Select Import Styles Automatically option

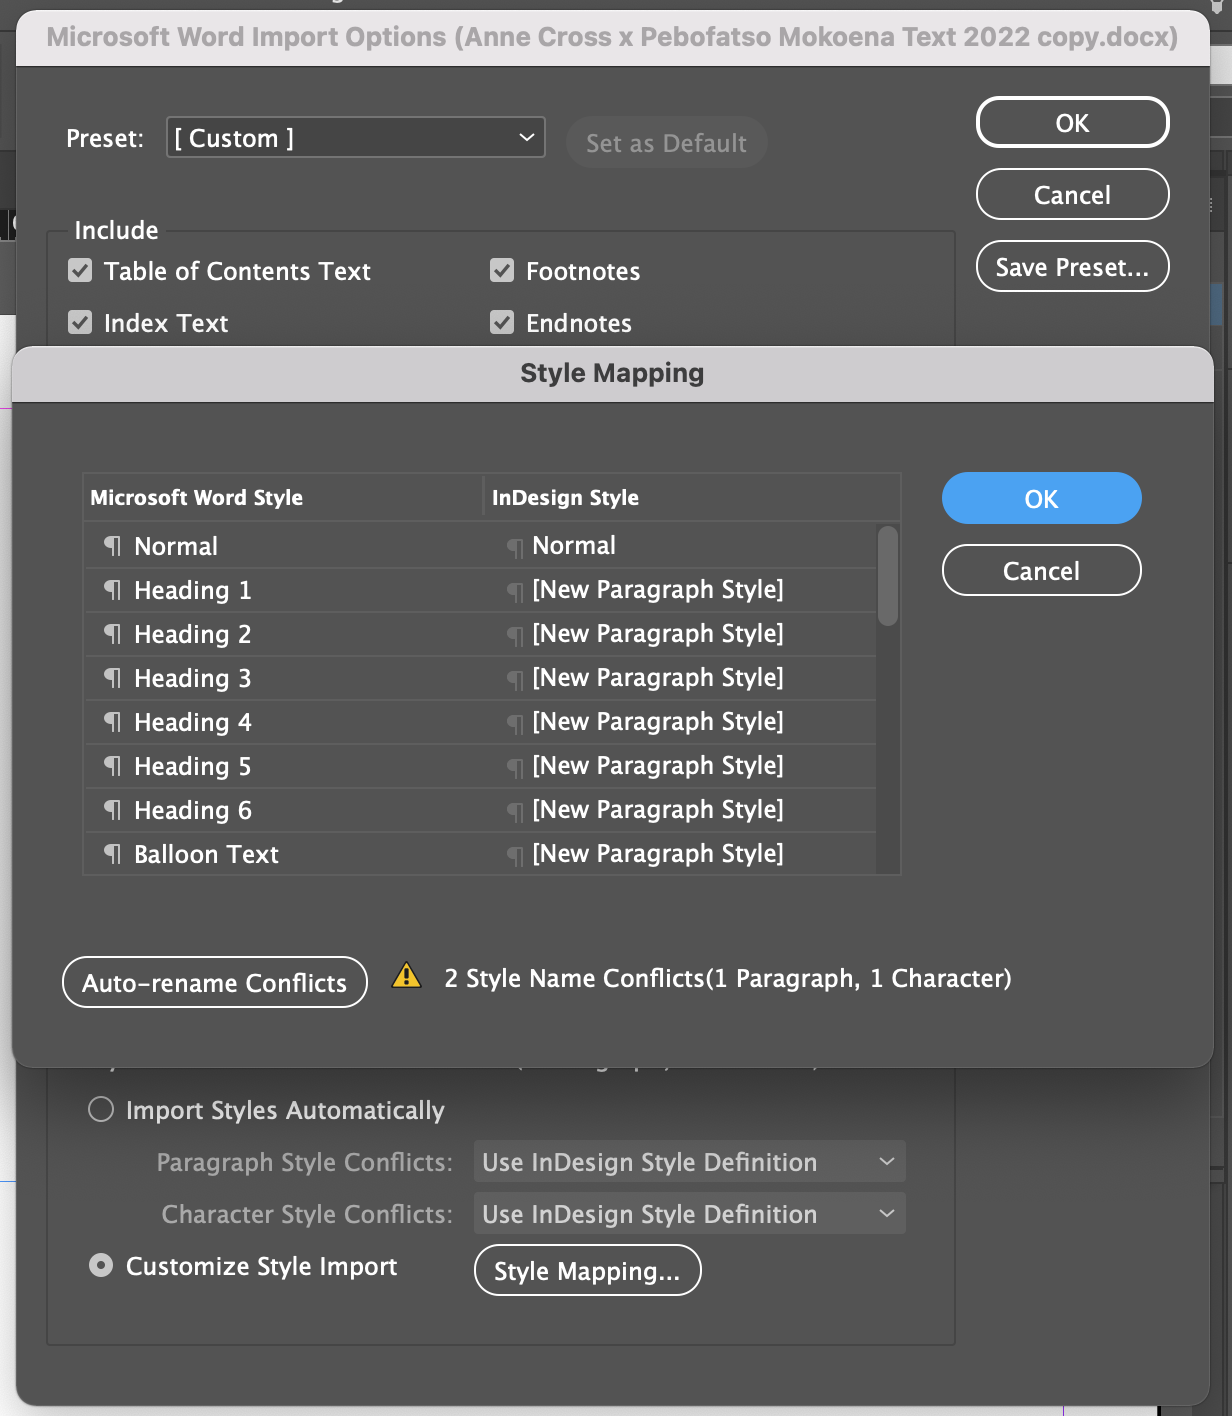click(101, 1110)
